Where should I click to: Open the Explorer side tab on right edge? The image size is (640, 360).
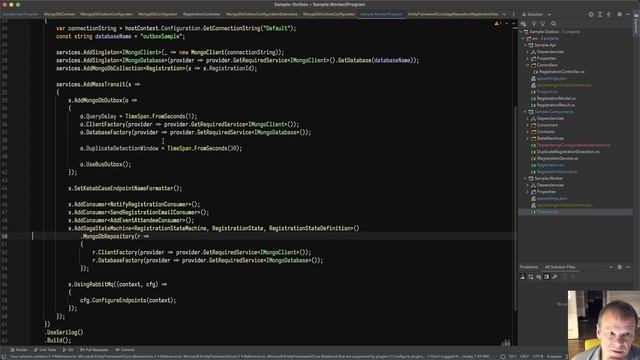636,24
